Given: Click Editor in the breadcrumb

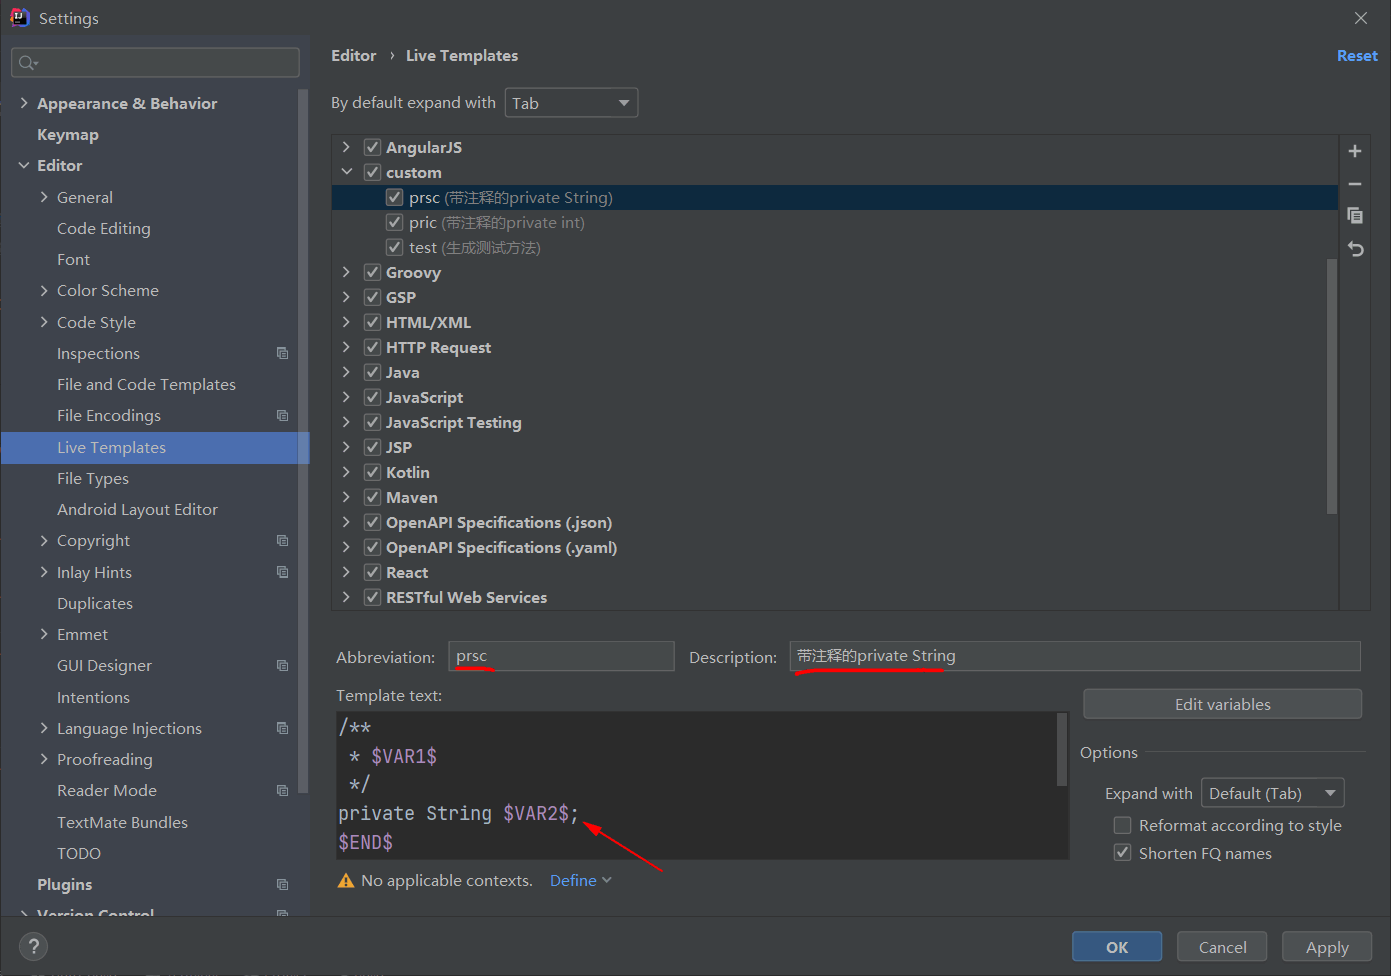Looking at the screenshot, I should pyautogui.click(x=354, y=56).
